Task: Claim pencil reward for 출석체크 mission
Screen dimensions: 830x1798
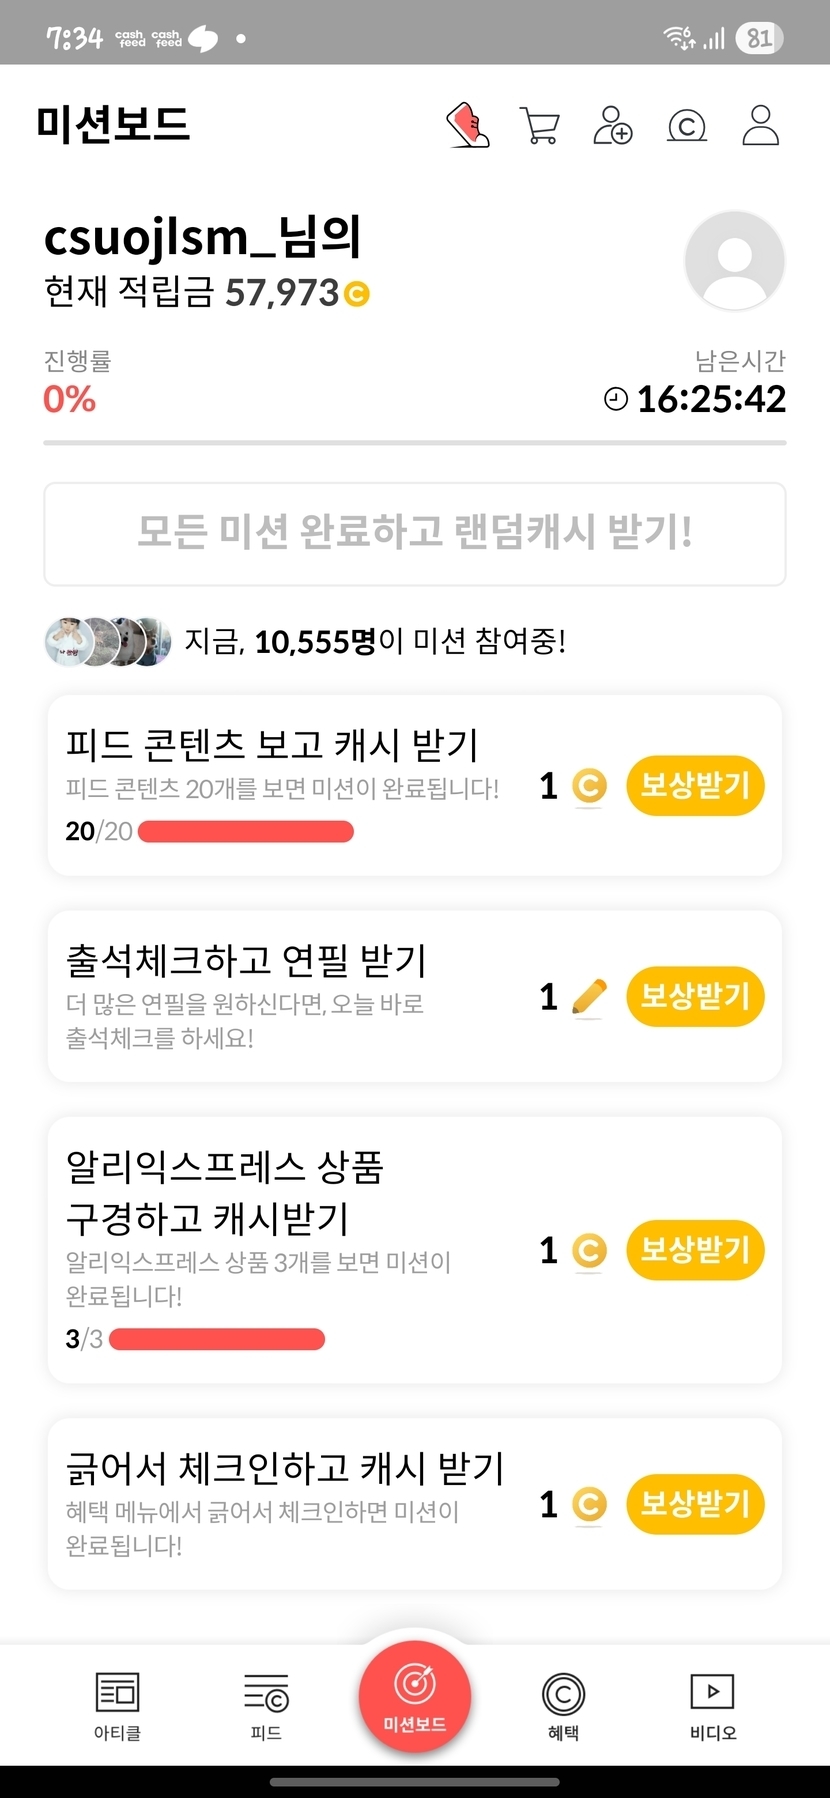Action: click(x=695, y=996)
